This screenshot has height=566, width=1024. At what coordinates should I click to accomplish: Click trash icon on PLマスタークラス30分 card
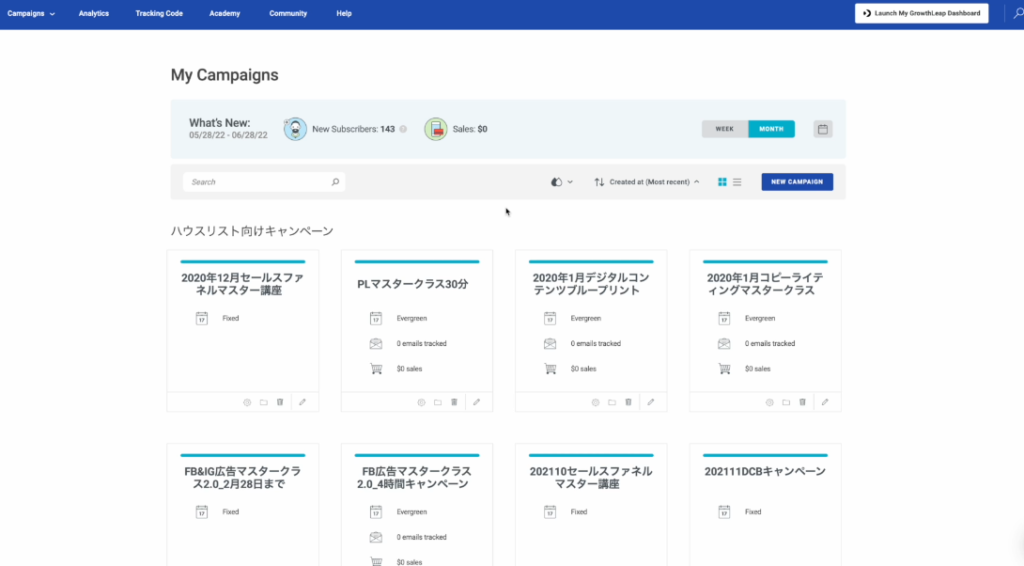pos(455,402)
